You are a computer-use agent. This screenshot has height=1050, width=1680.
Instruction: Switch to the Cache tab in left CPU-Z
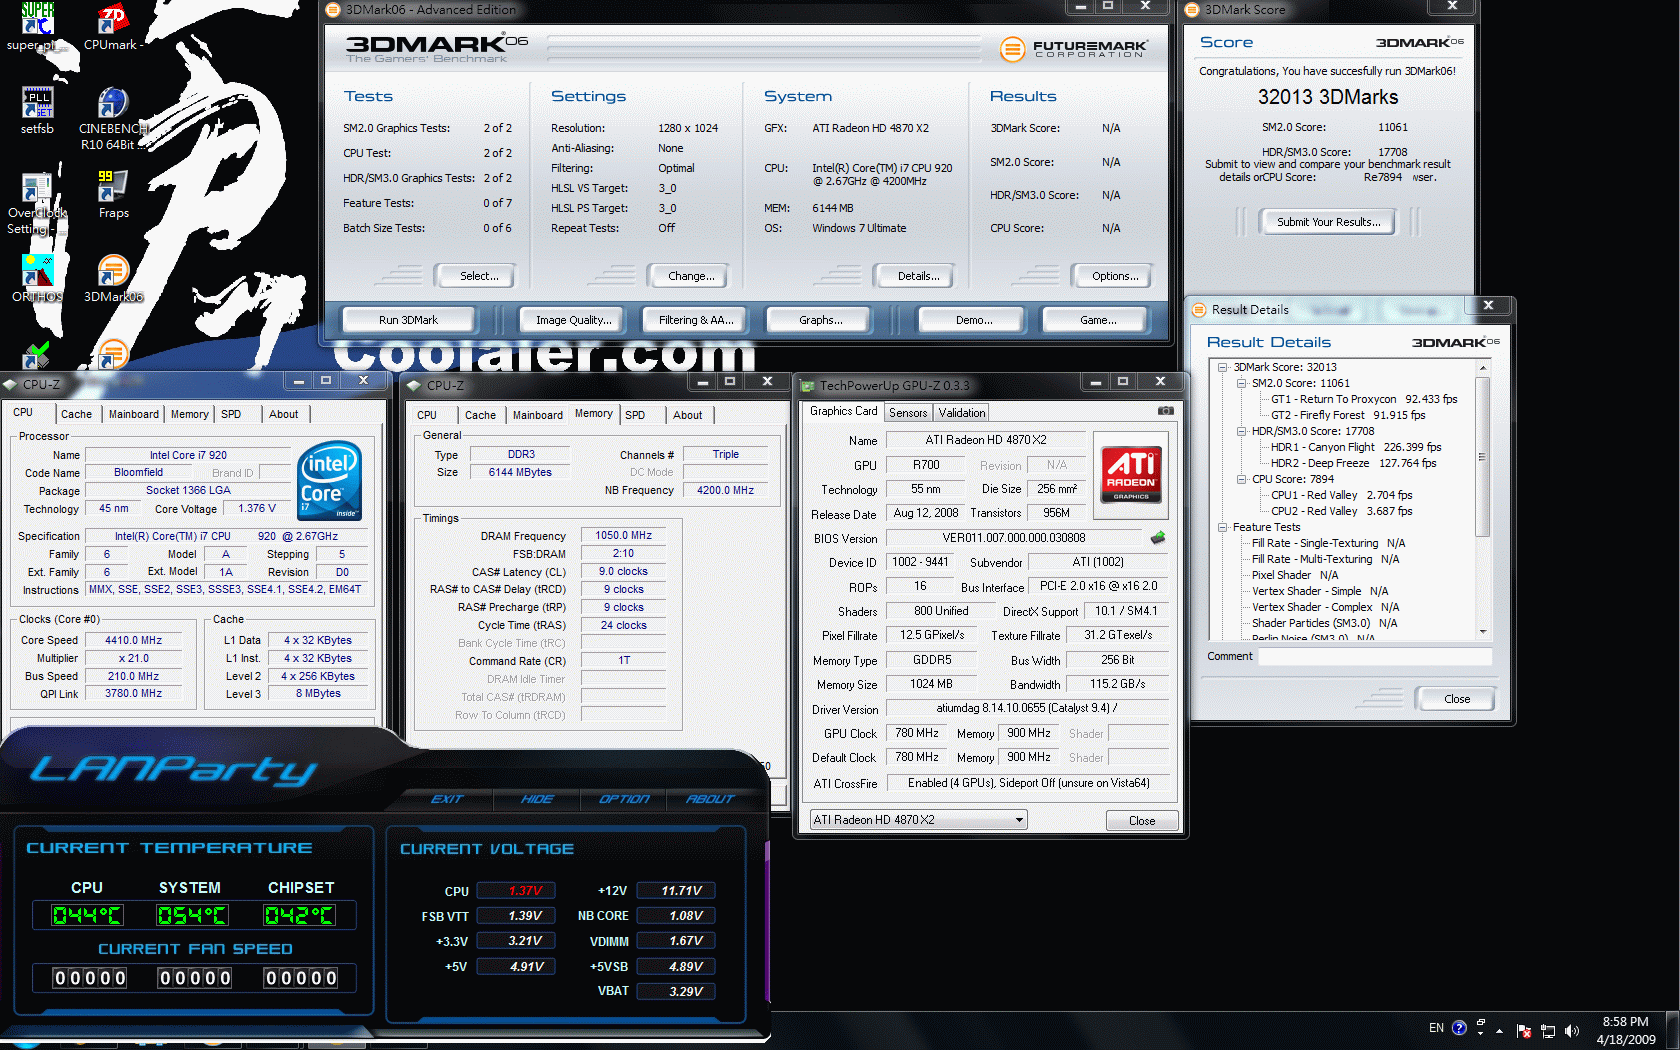(x=76, y=414)
